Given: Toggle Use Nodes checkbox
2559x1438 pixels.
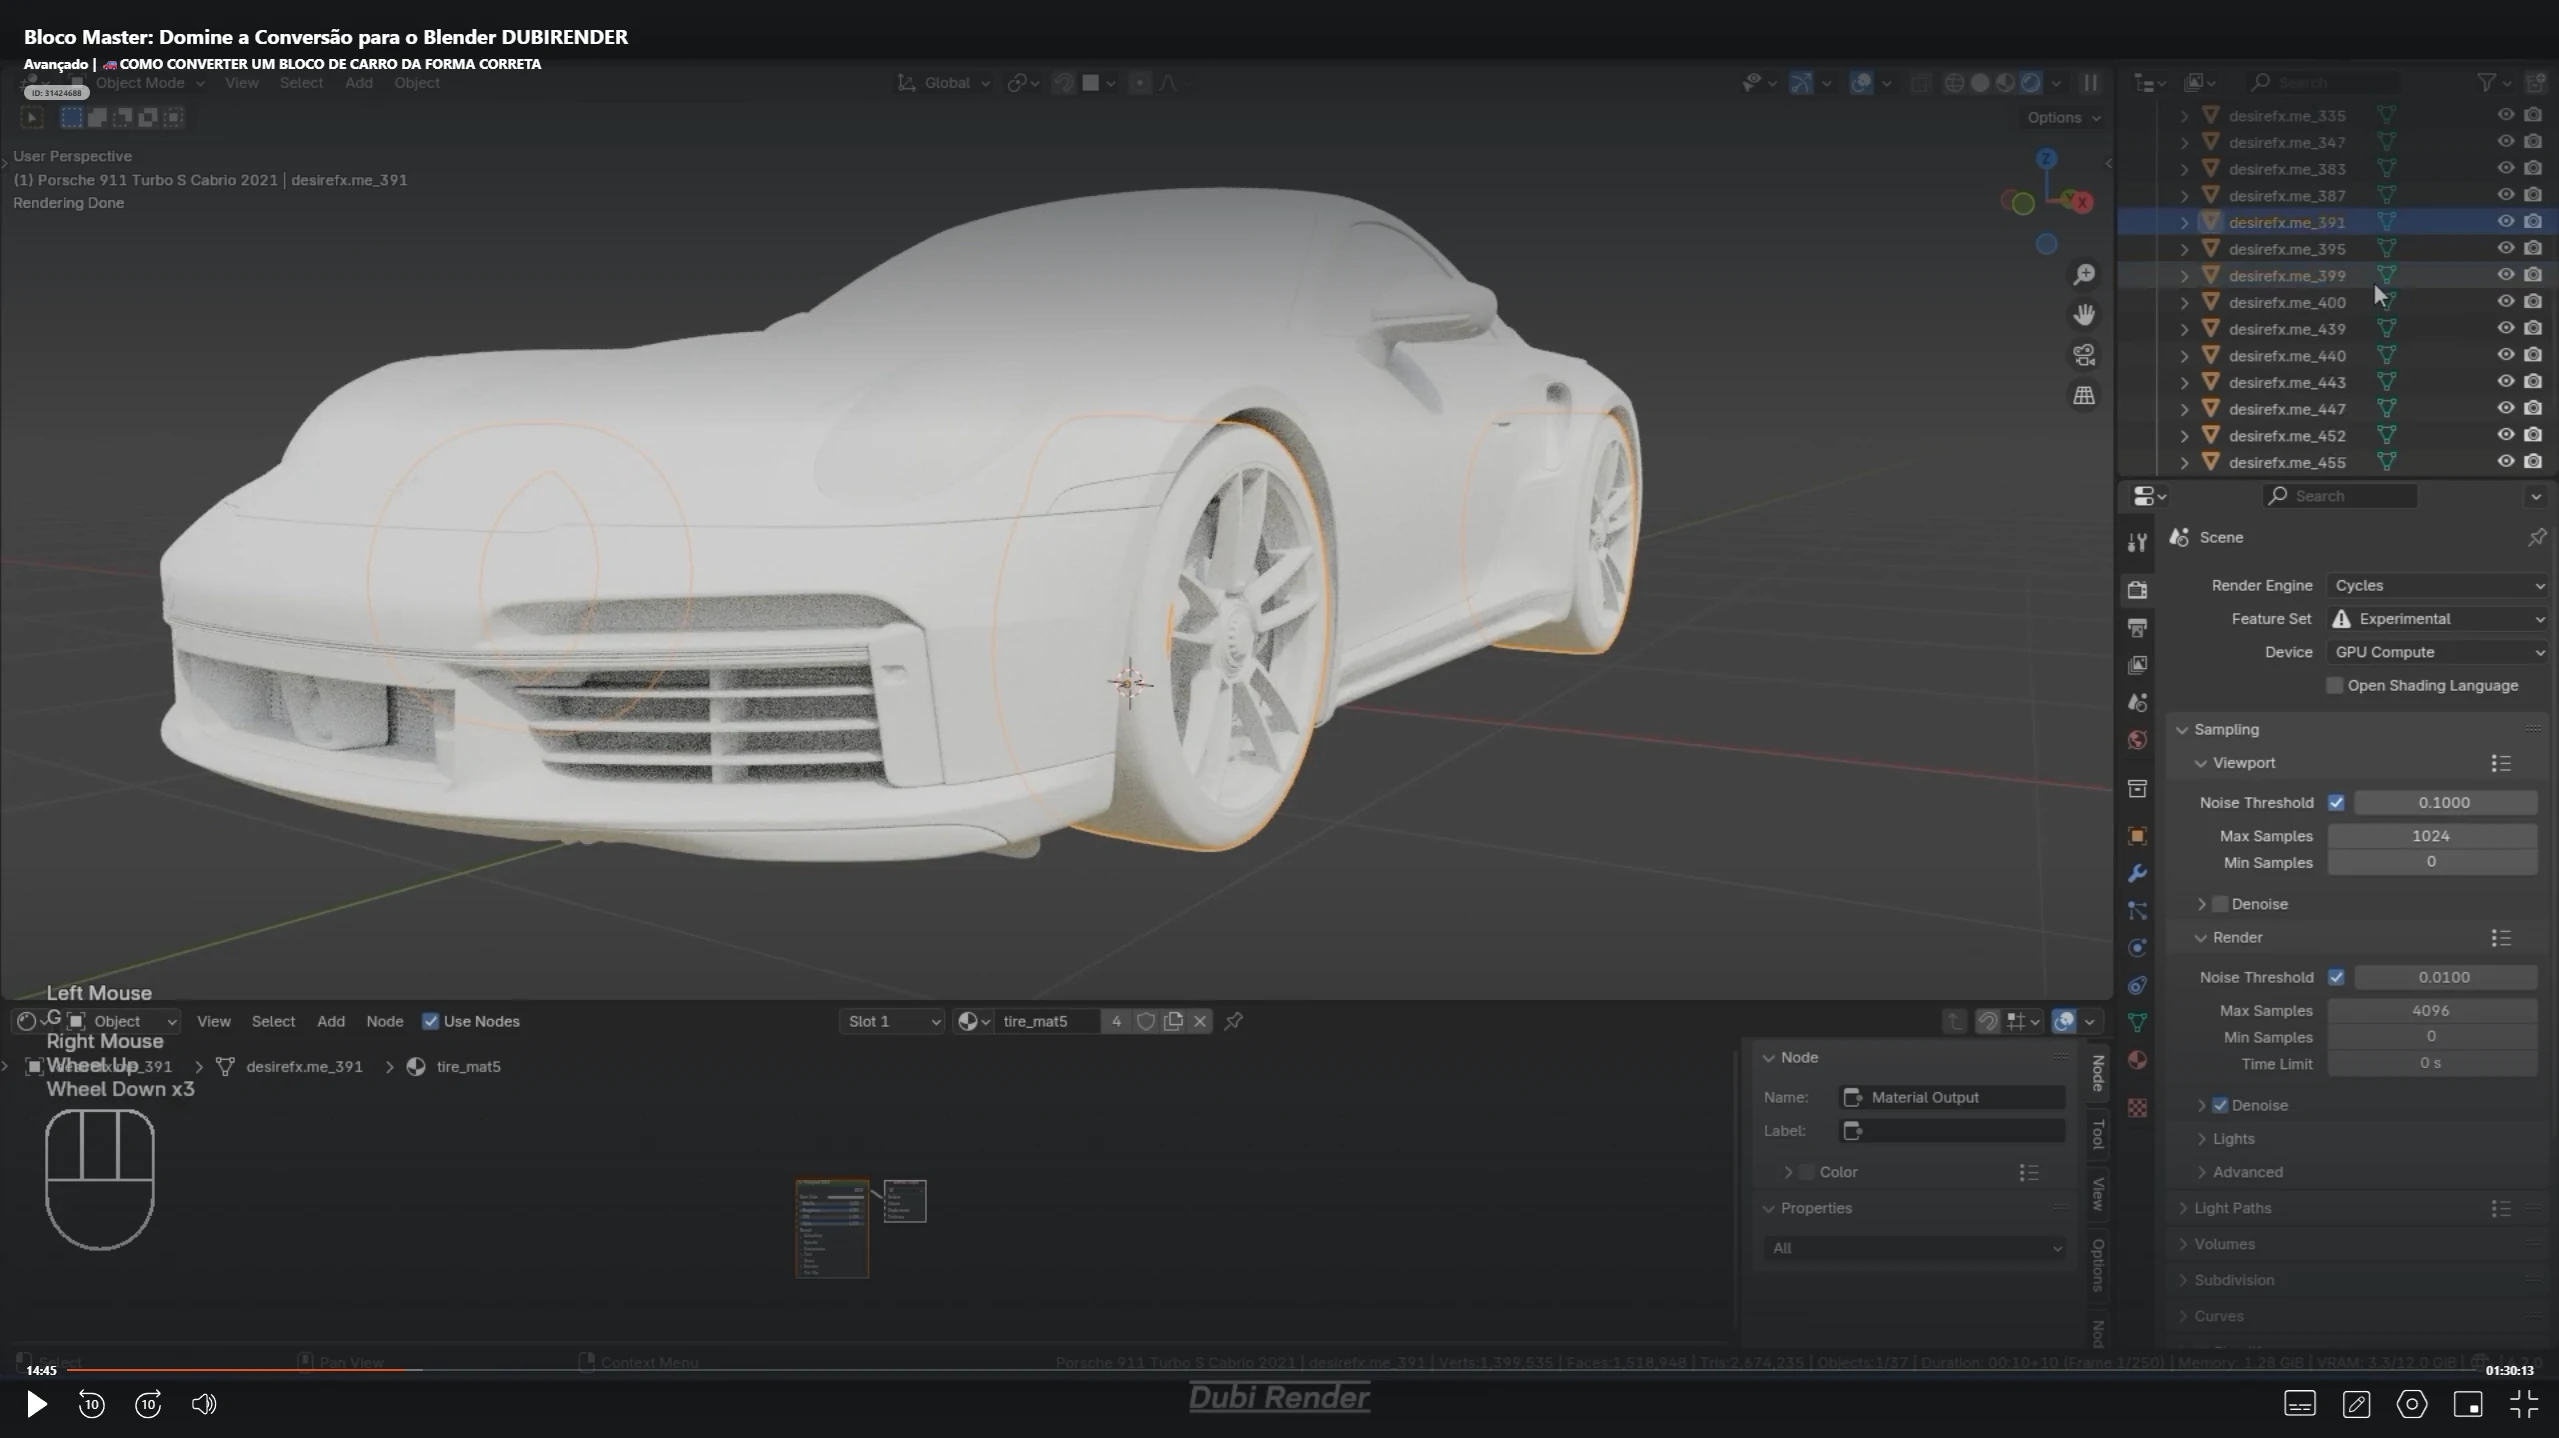Looking at the screenshot, I should [x=430, y=1021].
